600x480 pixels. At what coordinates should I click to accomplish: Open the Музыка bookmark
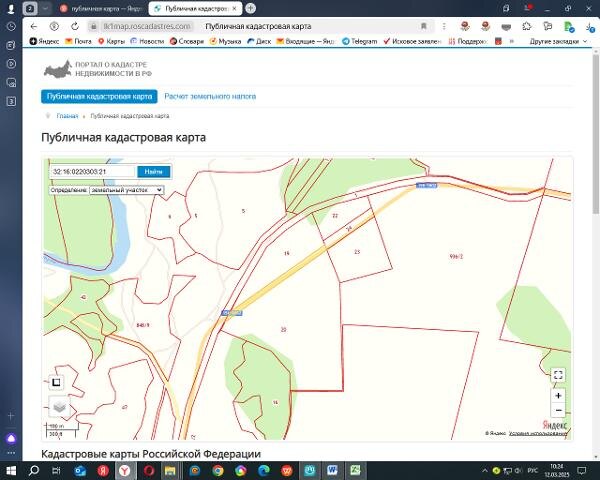[x=225, y=41]
